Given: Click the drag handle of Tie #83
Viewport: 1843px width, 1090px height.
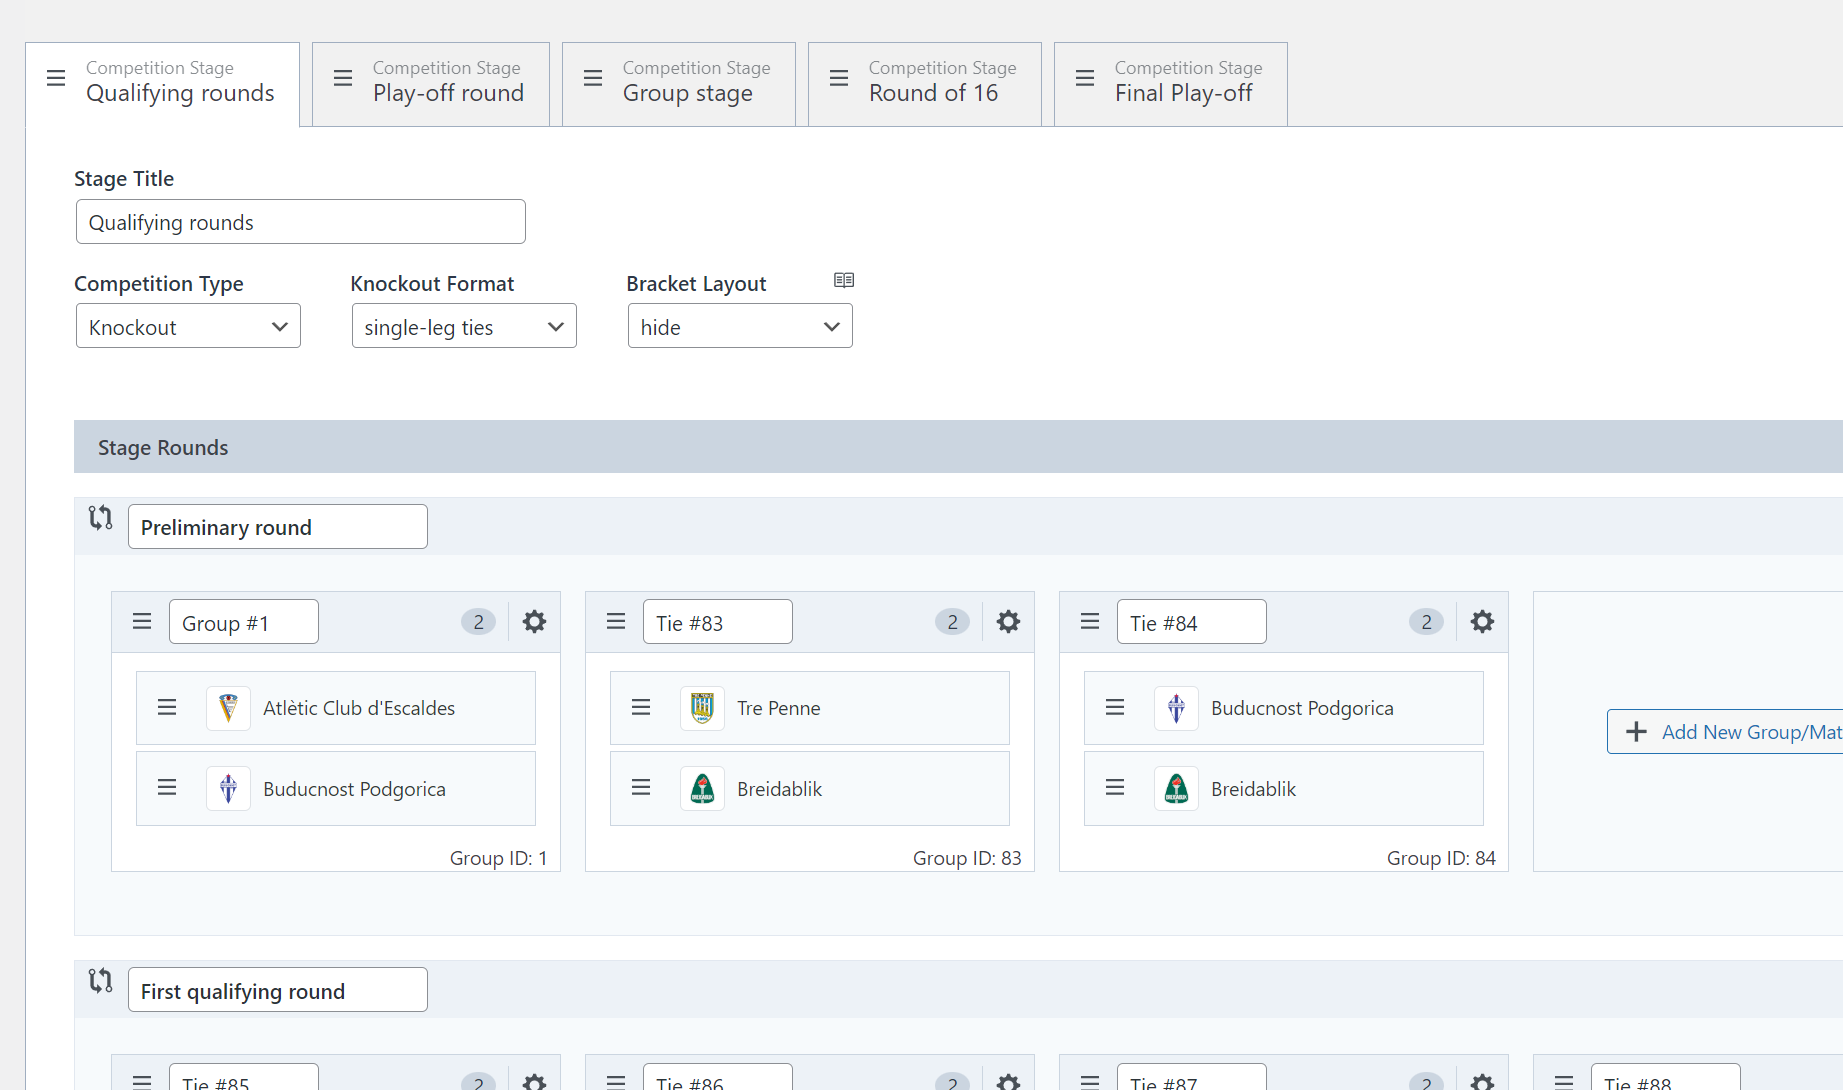Looking at the screenshot, I should pos(616,622).
